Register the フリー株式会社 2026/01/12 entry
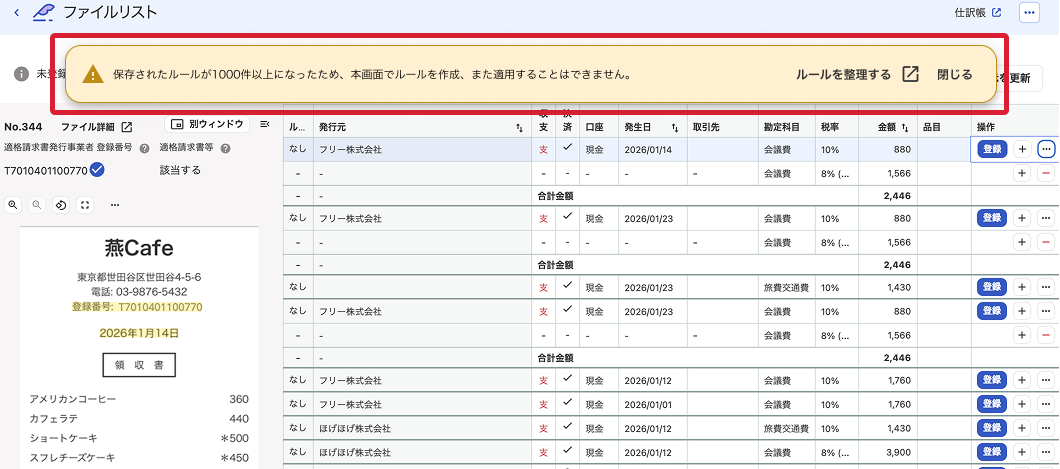Screen dimensions: 1060x469 click(x=992, y=380)
